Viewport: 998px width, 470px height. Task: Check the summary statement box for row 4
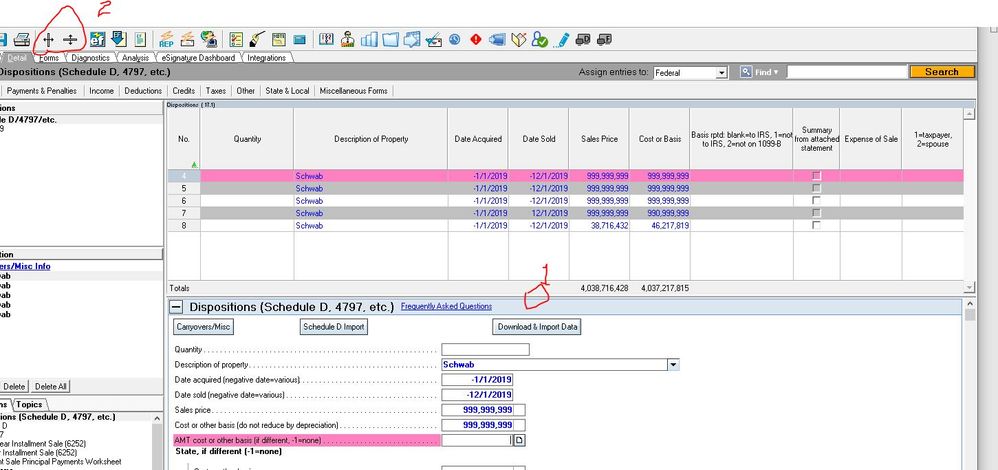(x=816, y=176)
